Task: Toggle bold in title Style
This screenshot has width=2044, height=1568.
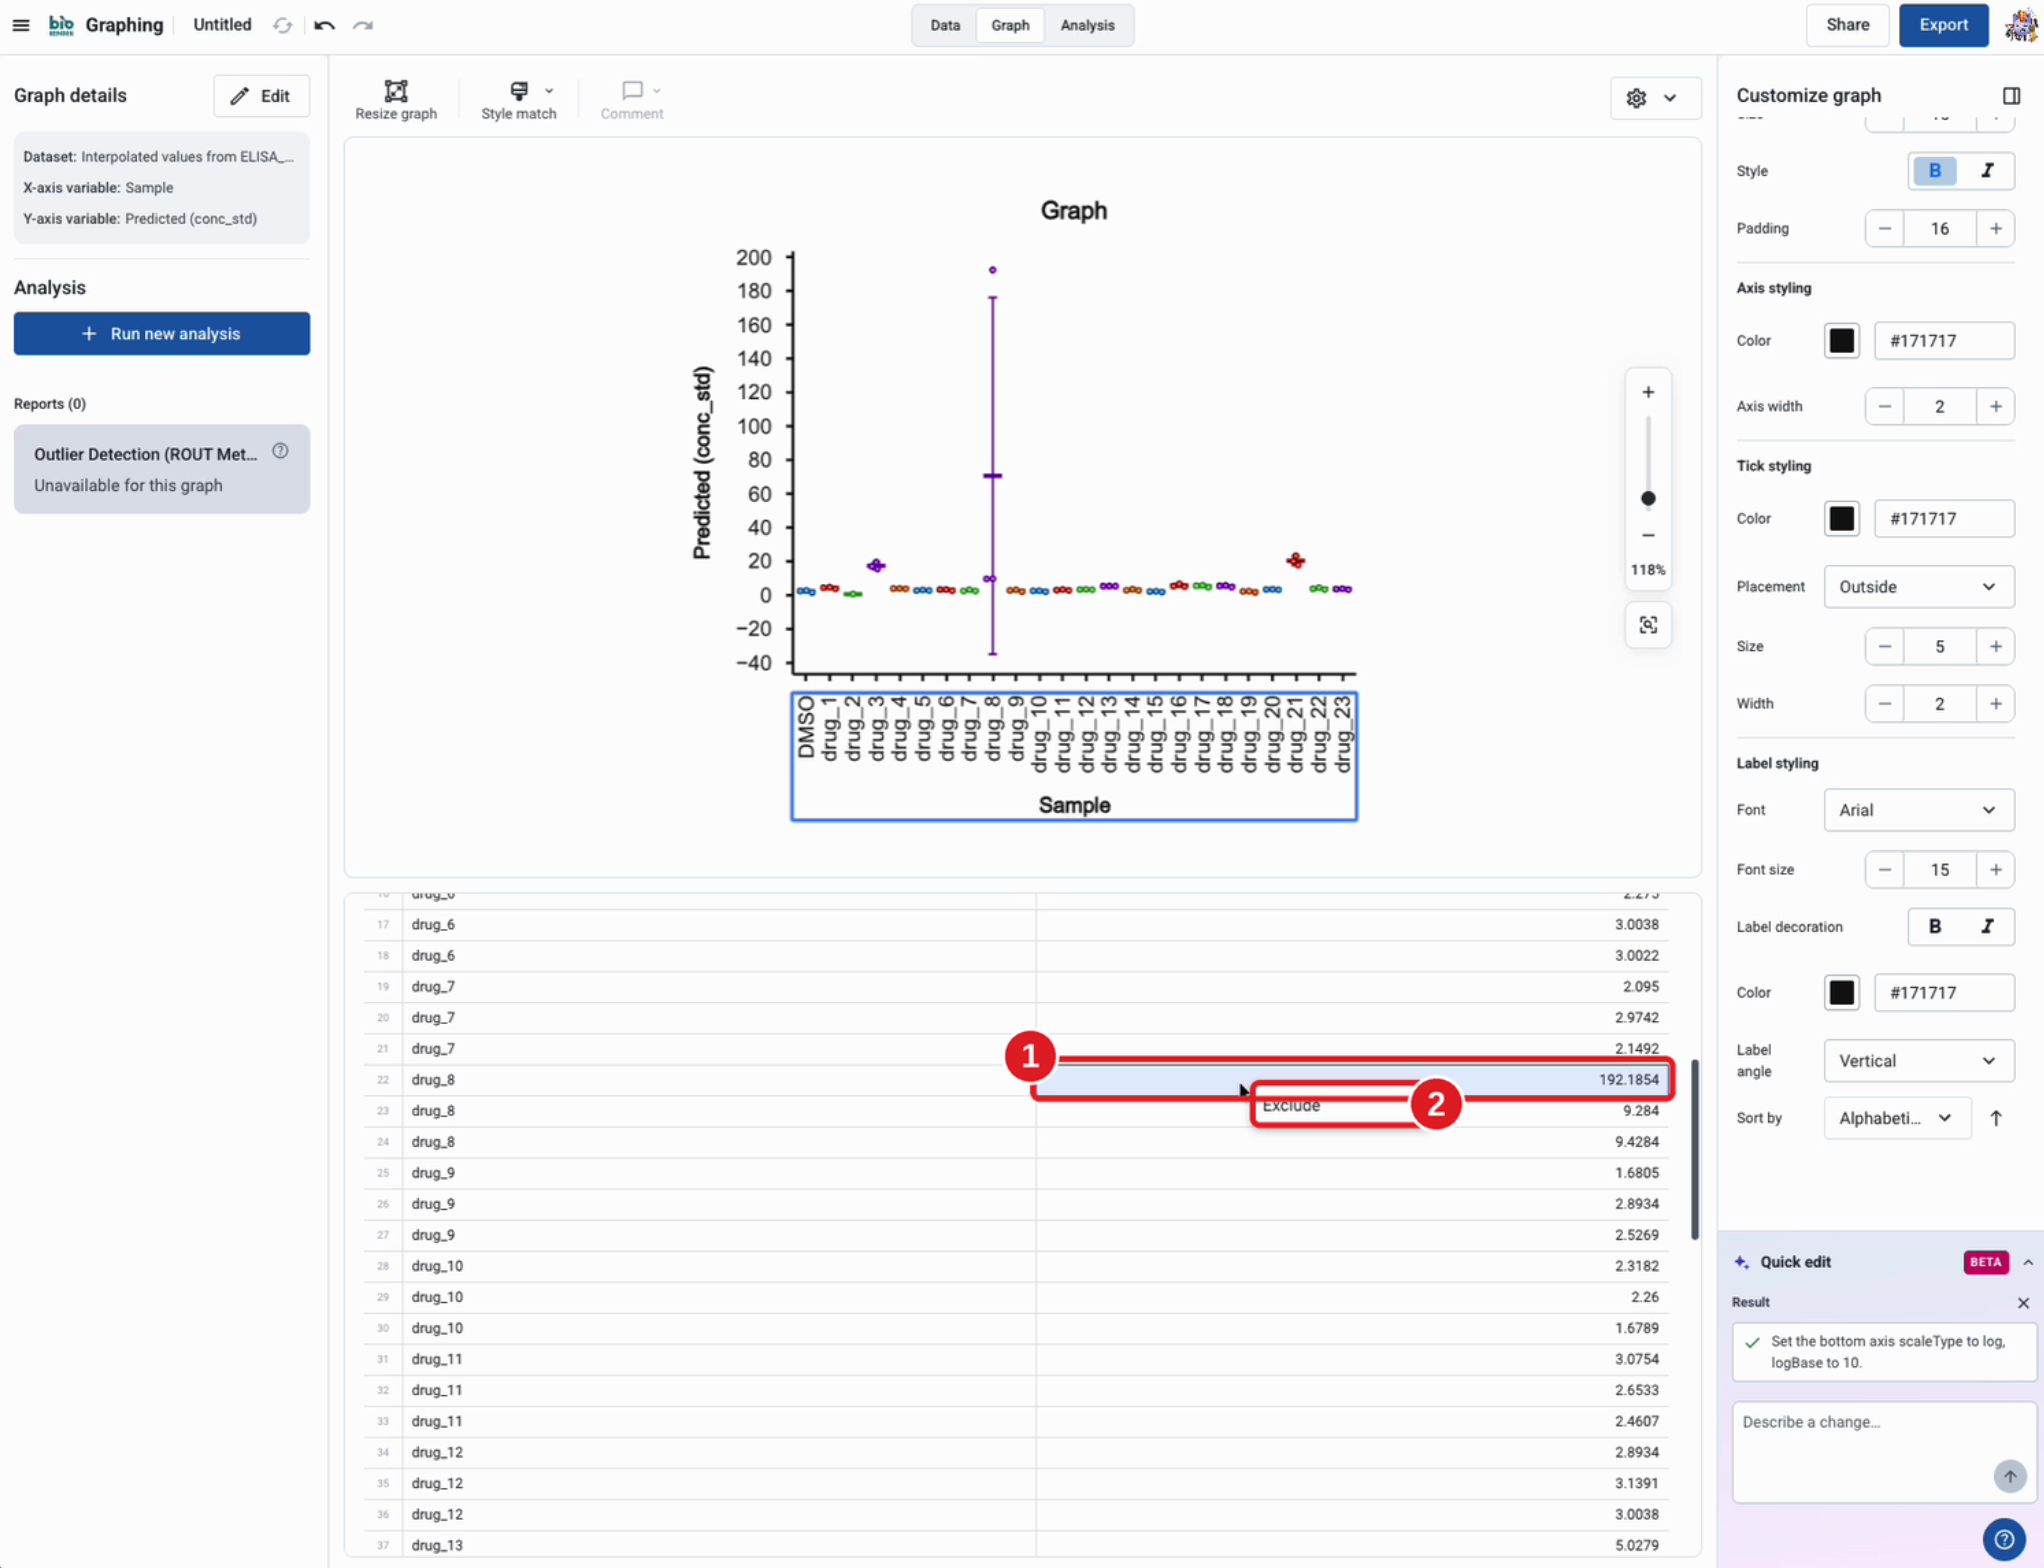Action: coord(1934,171)
